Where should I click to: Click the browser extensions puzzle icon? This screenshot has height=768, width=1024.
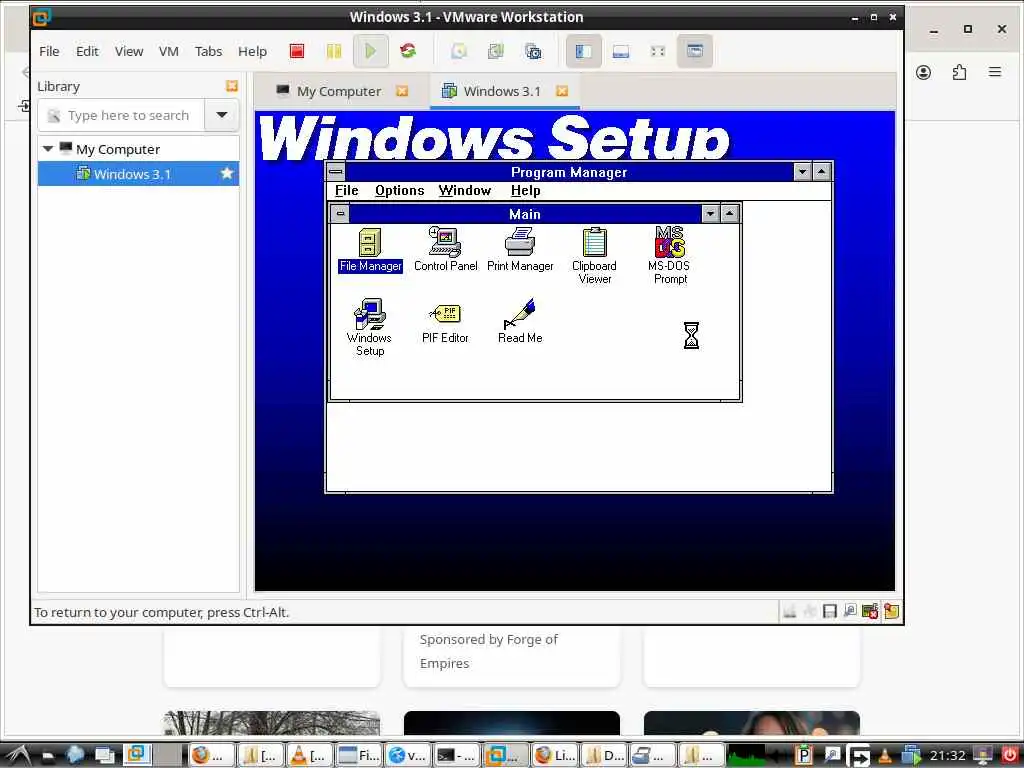959,72
